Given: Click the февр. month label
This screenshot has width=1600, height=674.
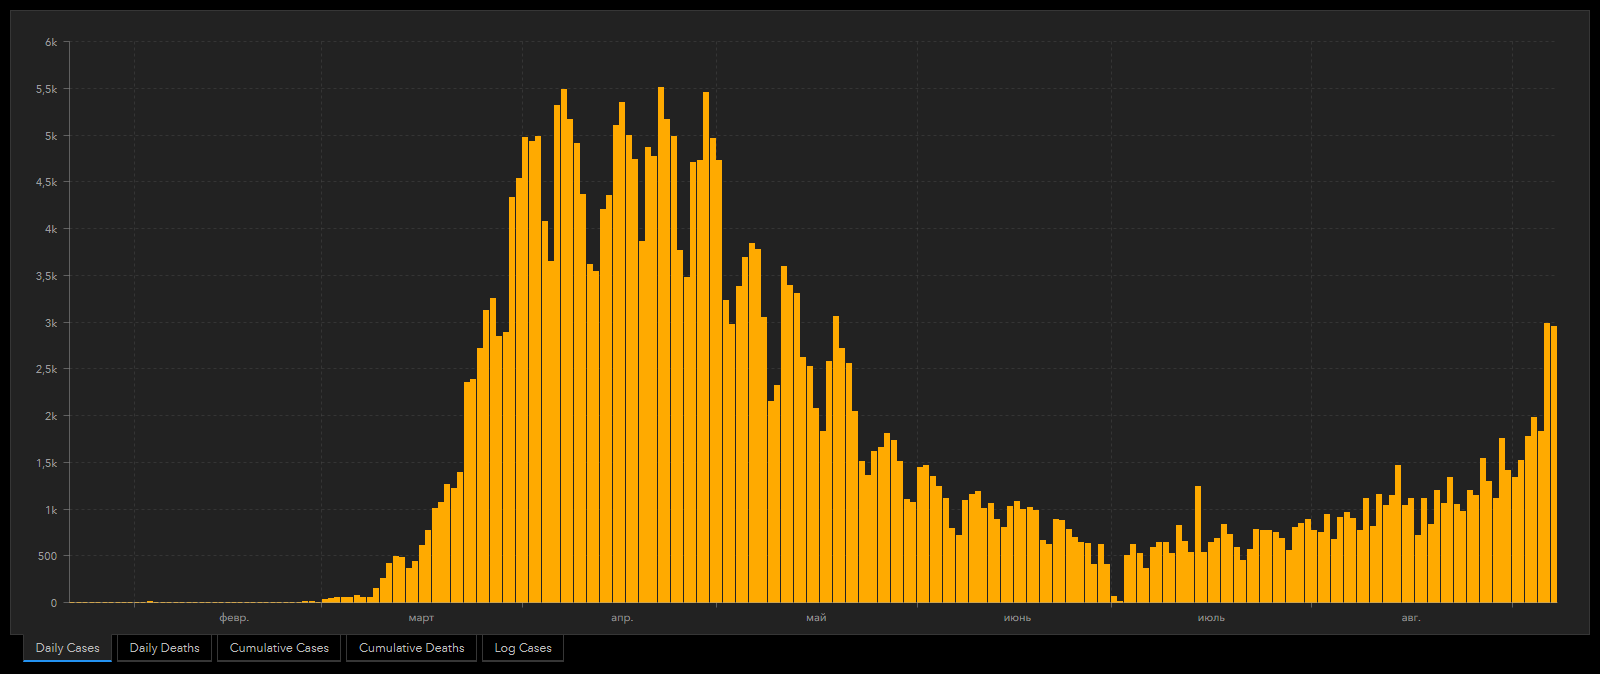Looking at the screenshot, I should point(234,618).
